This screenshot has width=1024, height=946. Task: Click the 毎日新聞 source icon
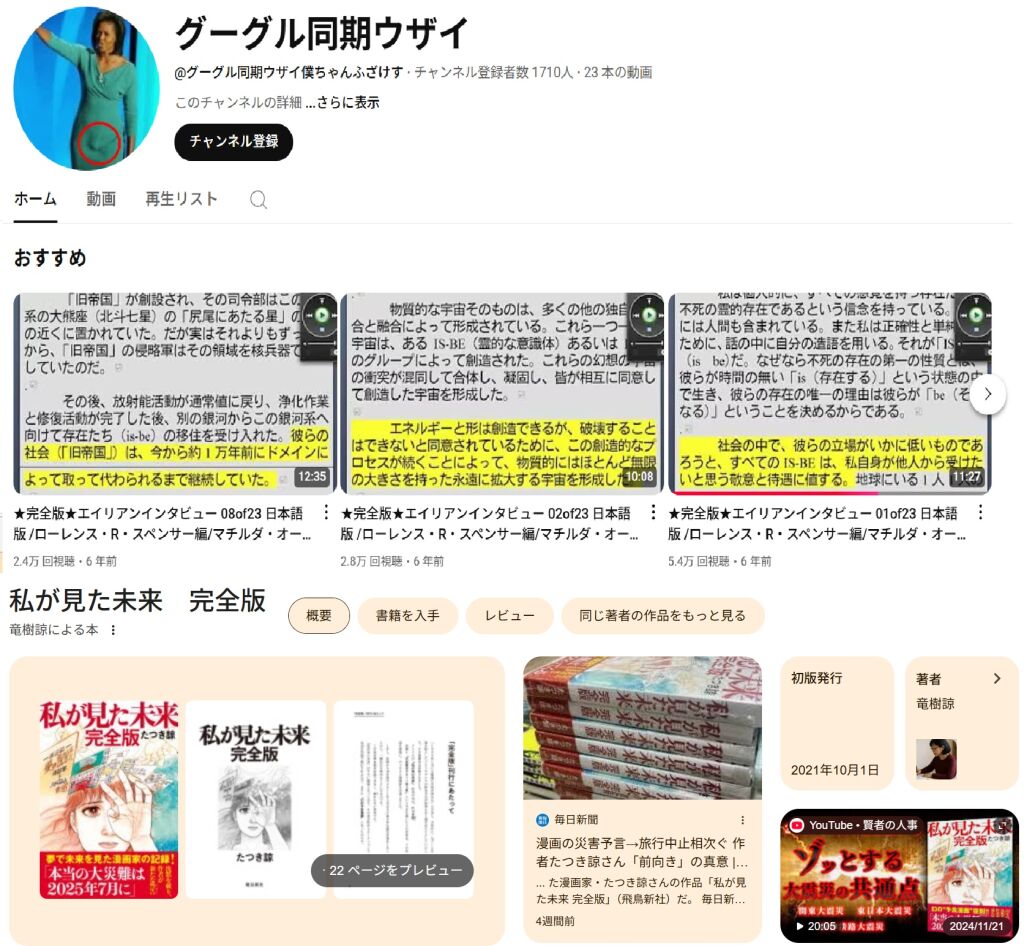[x=541, y=819]
